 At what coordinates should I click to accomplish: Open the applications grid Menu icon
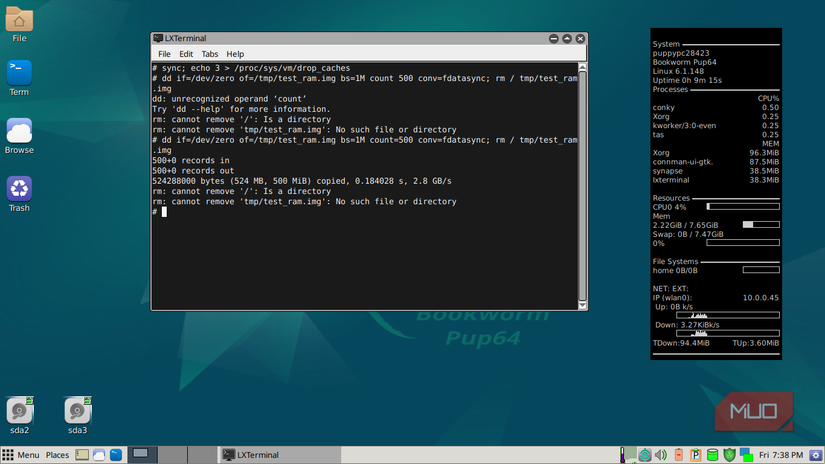(7, 455)
